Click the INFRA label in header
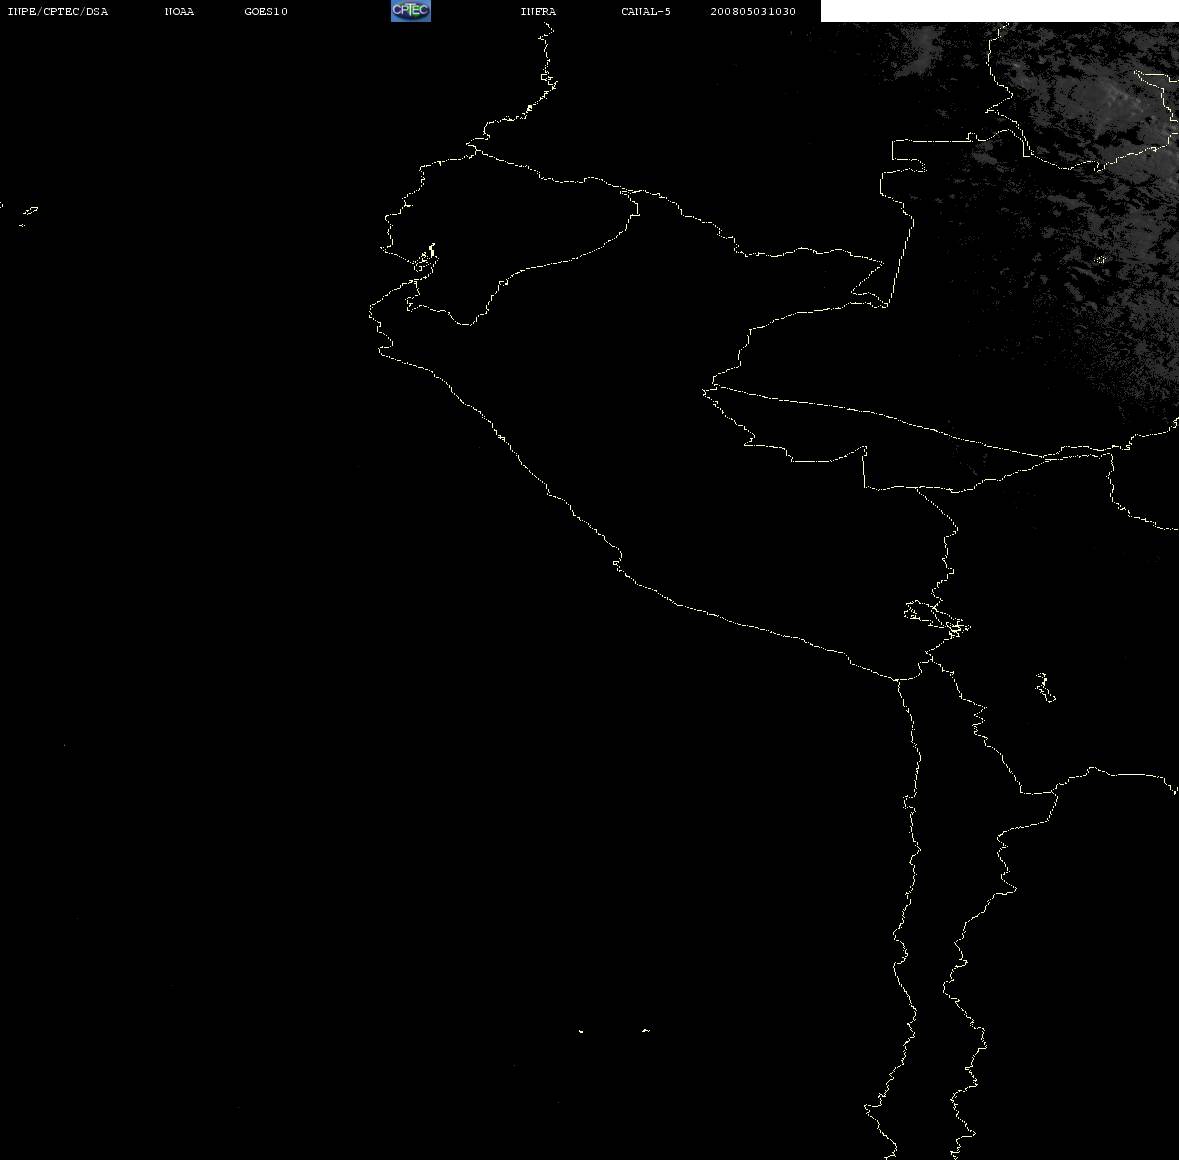 538,11
